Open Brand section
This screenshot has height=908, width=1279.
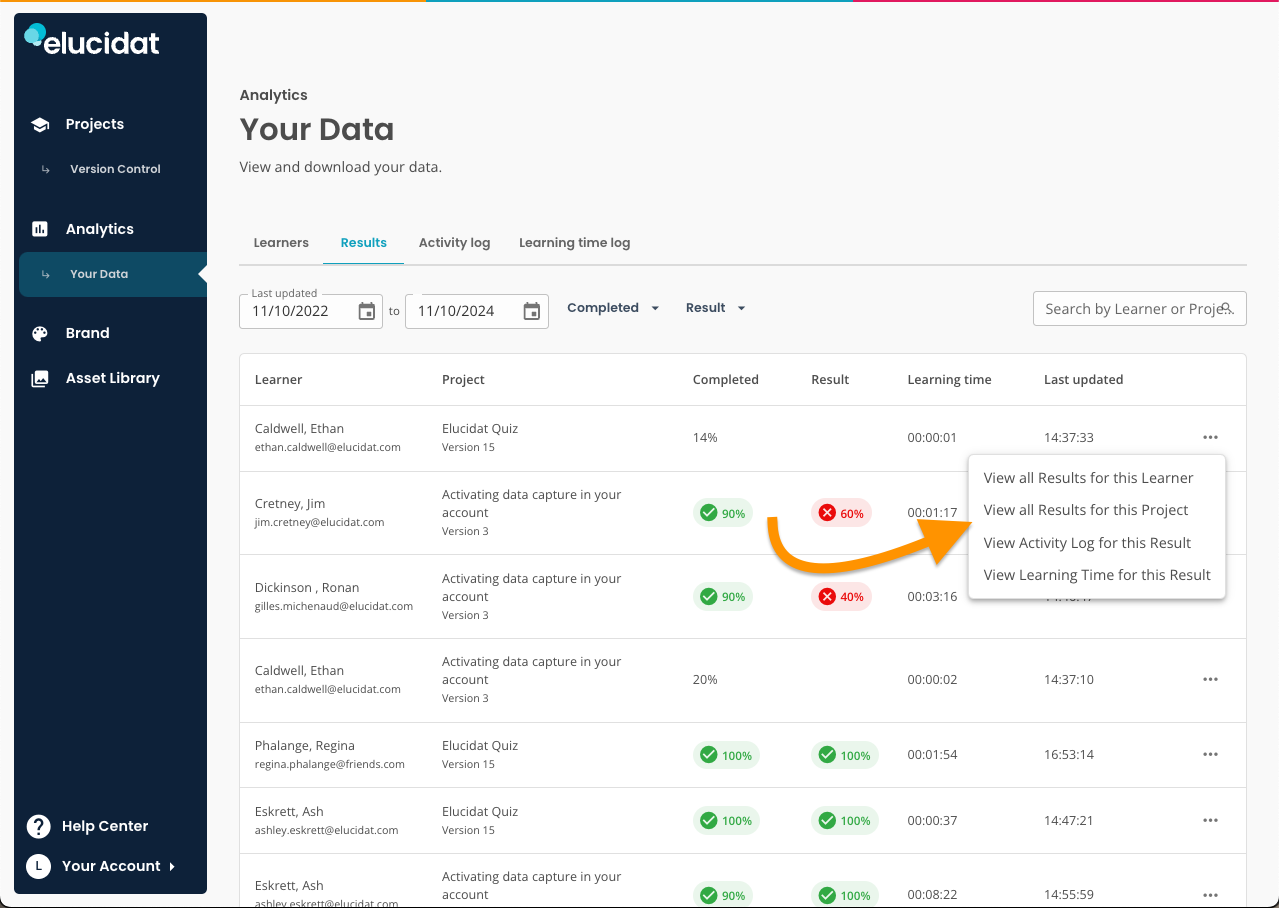click(88, 333)
